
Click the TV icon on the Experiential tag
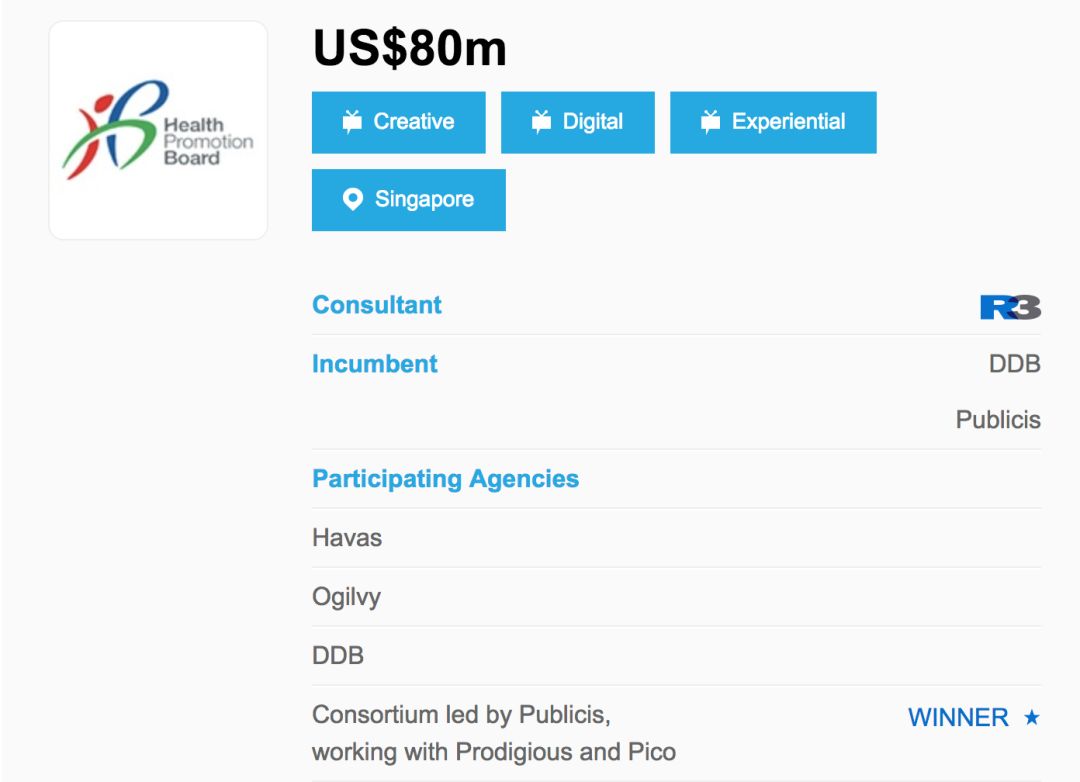(710, 121)
